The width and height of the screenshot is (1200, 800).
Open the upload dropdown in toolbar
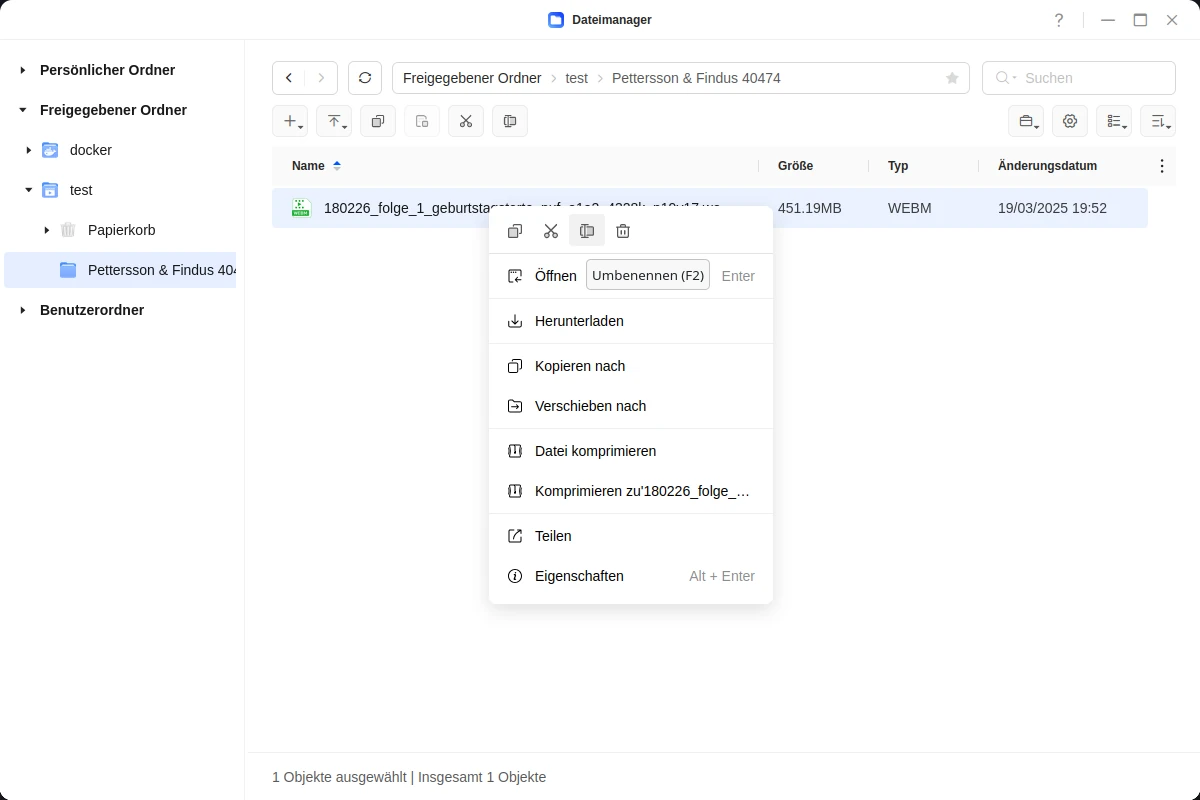334,121
